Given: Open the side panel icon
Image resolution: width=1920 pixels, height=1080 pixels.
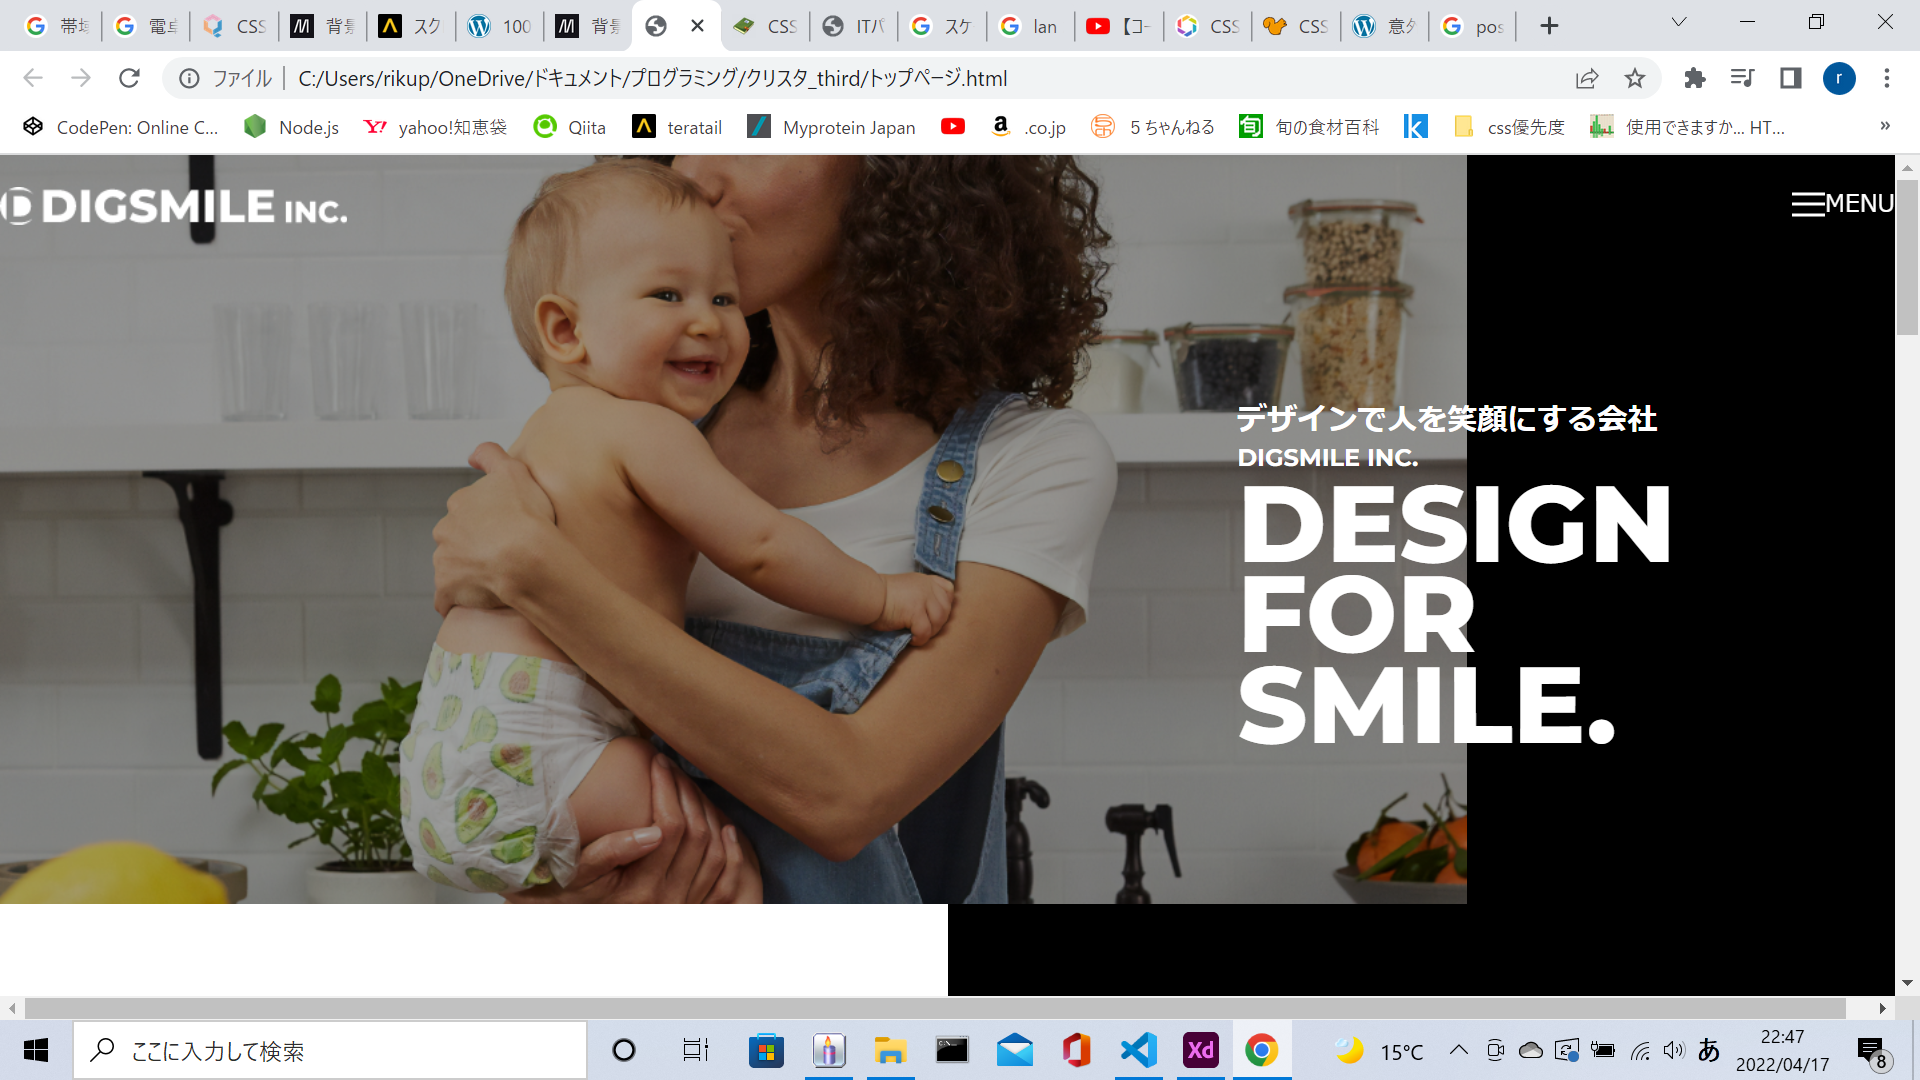Looking at the screenshot, I should [1790, 78].
